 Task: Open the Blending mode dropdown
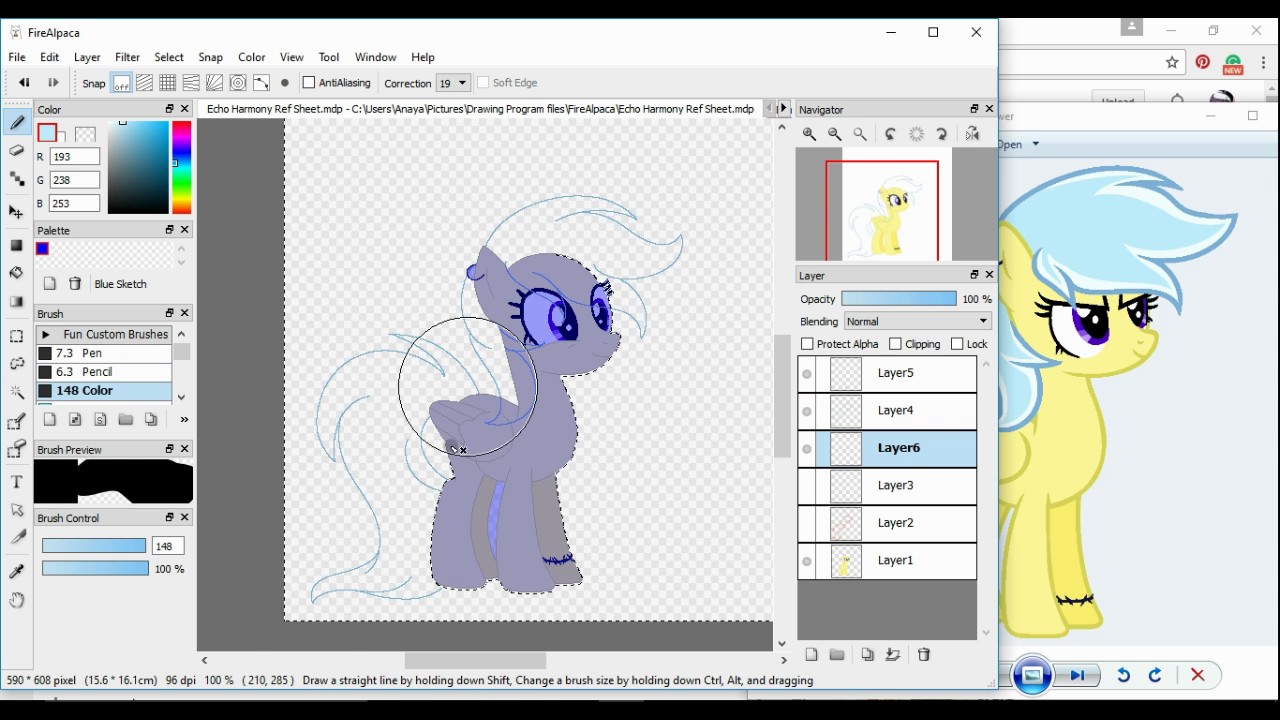[918, 321]
